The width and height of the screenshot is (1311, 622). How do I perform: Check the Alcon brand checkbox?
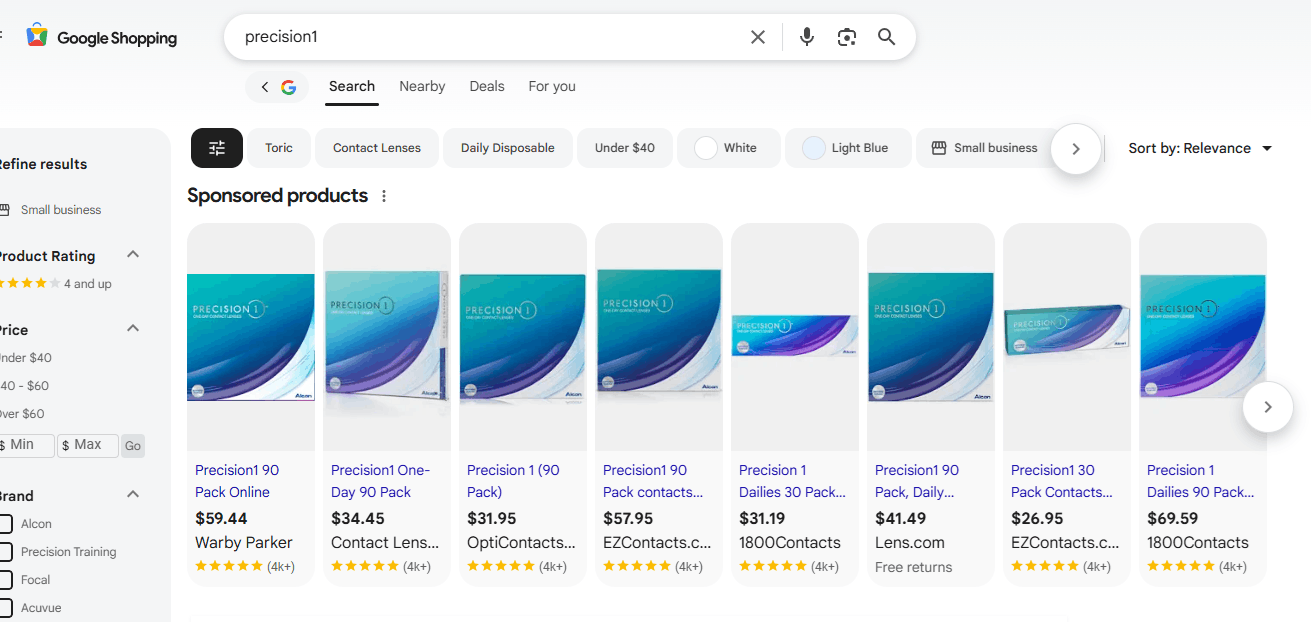click(6, 524)
